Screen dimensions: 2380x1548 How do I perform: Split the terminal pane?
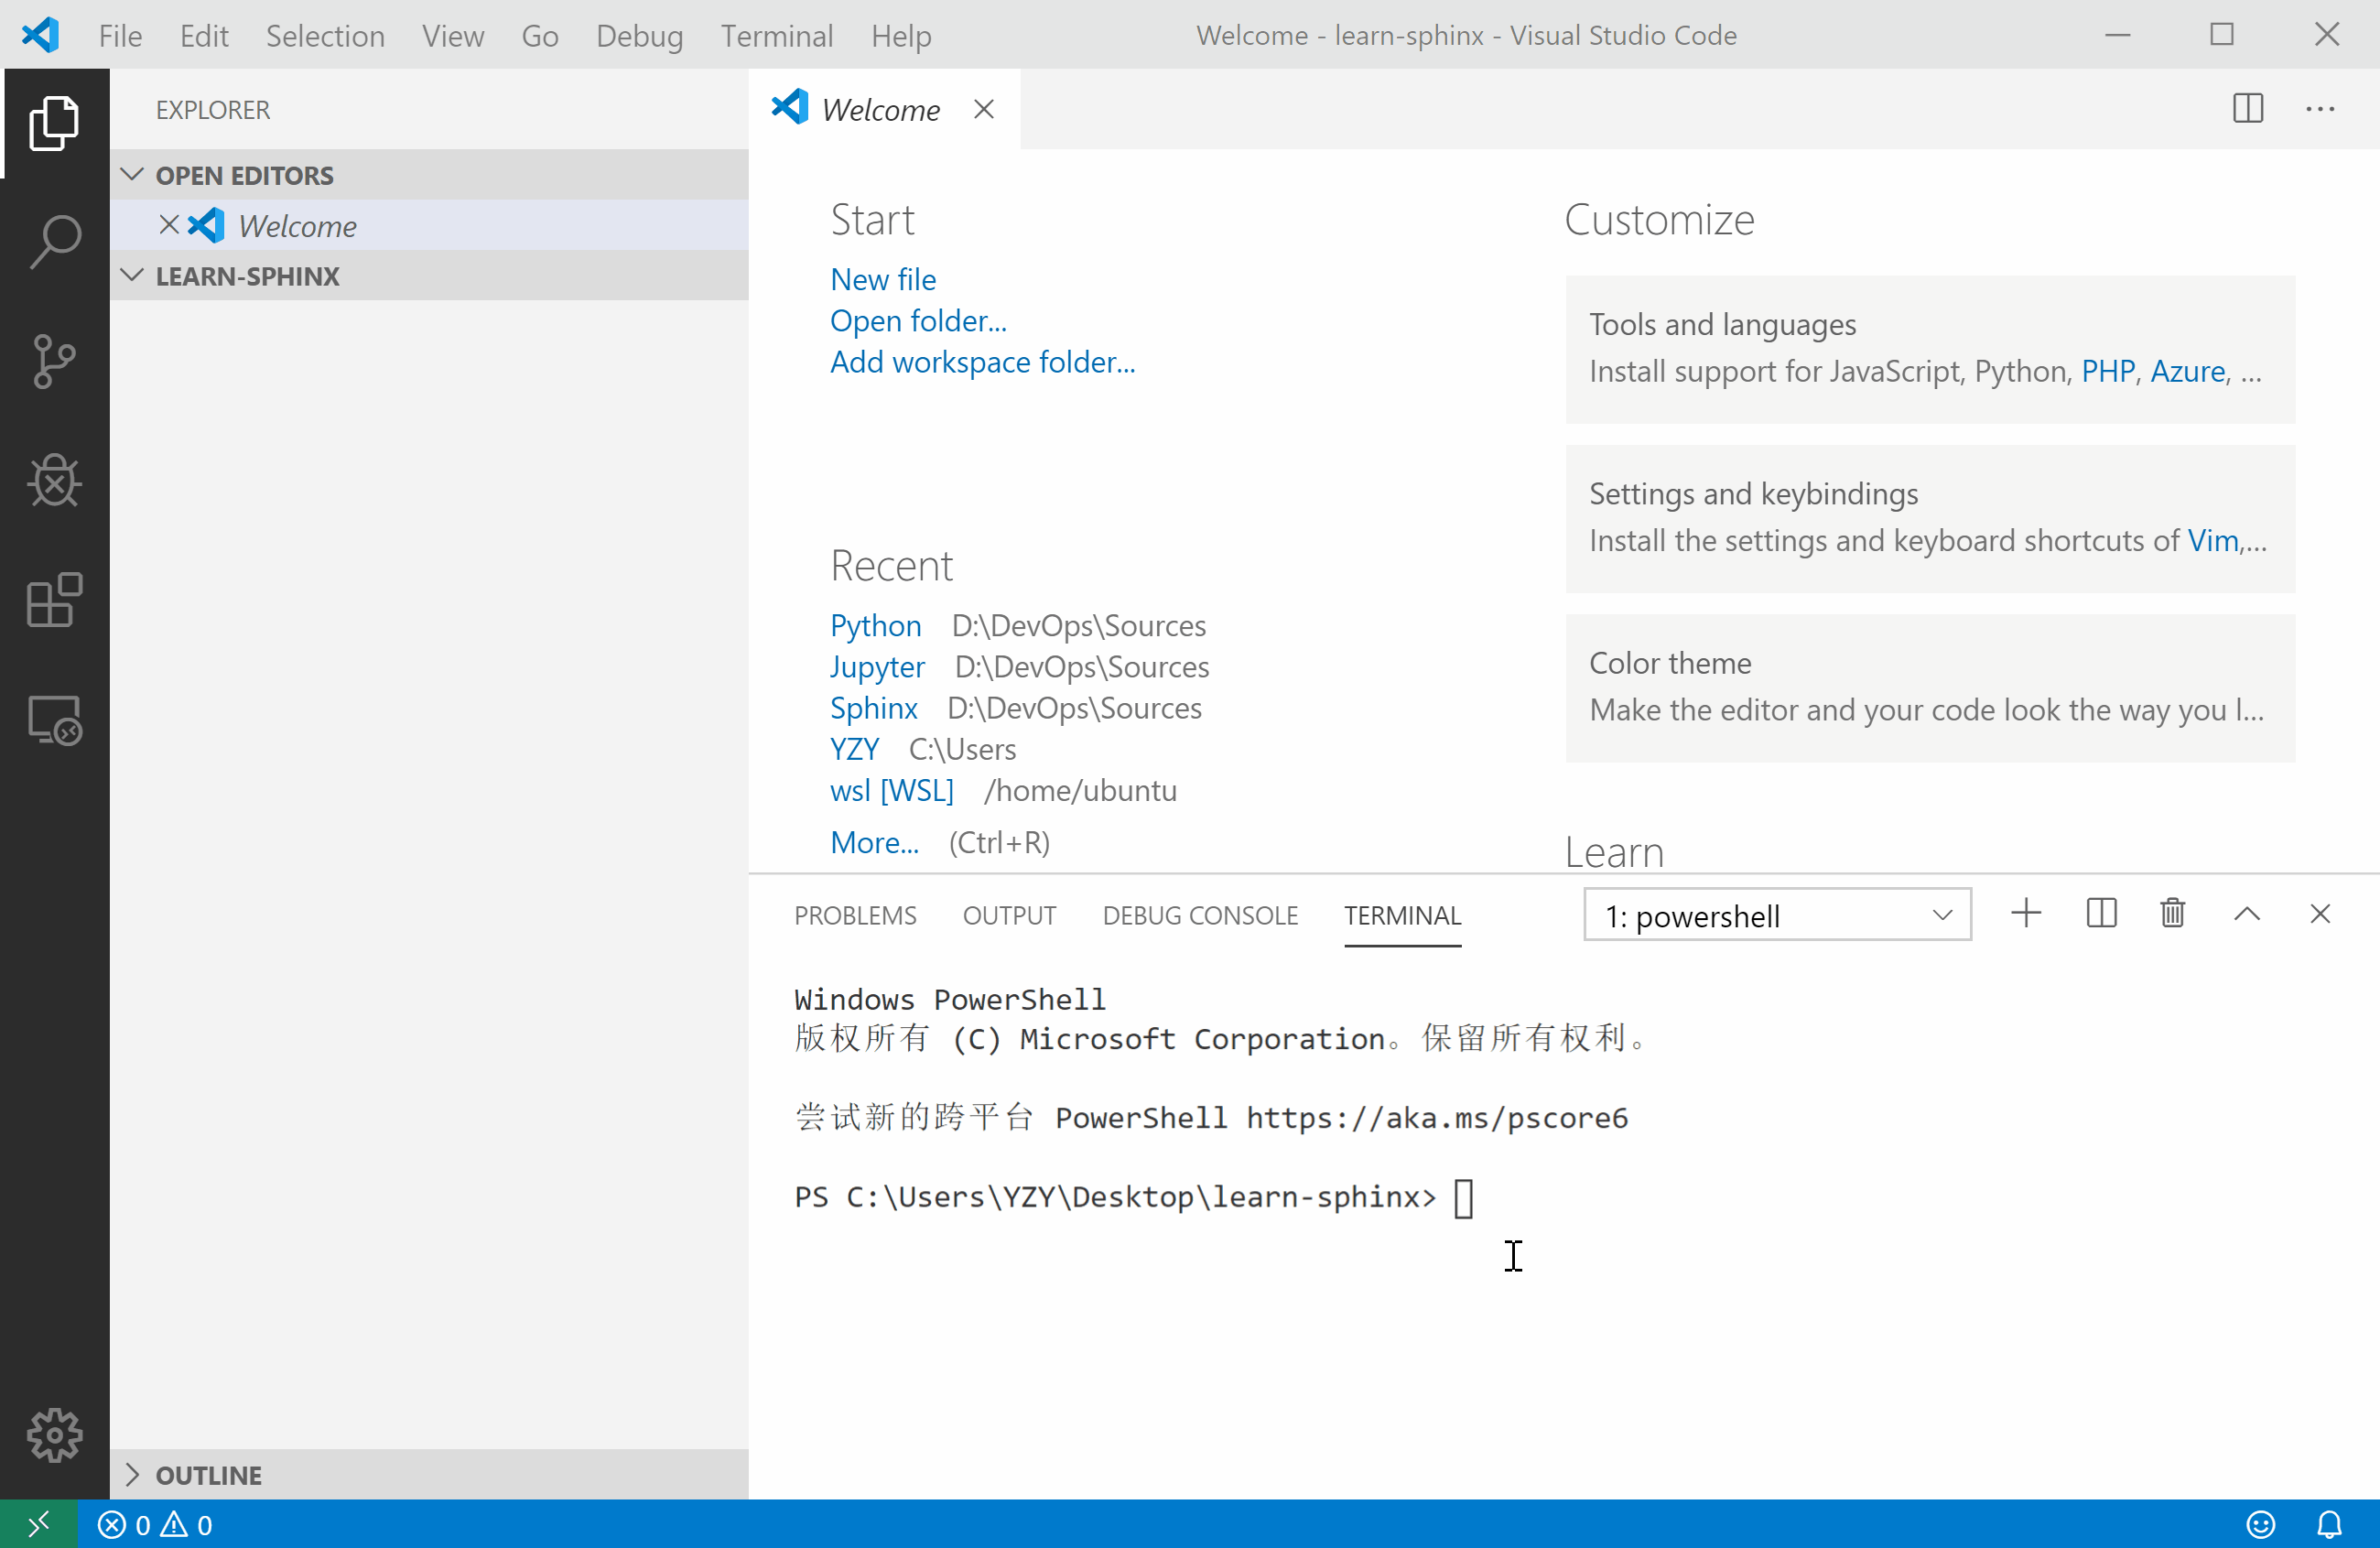click(2100, 913)
